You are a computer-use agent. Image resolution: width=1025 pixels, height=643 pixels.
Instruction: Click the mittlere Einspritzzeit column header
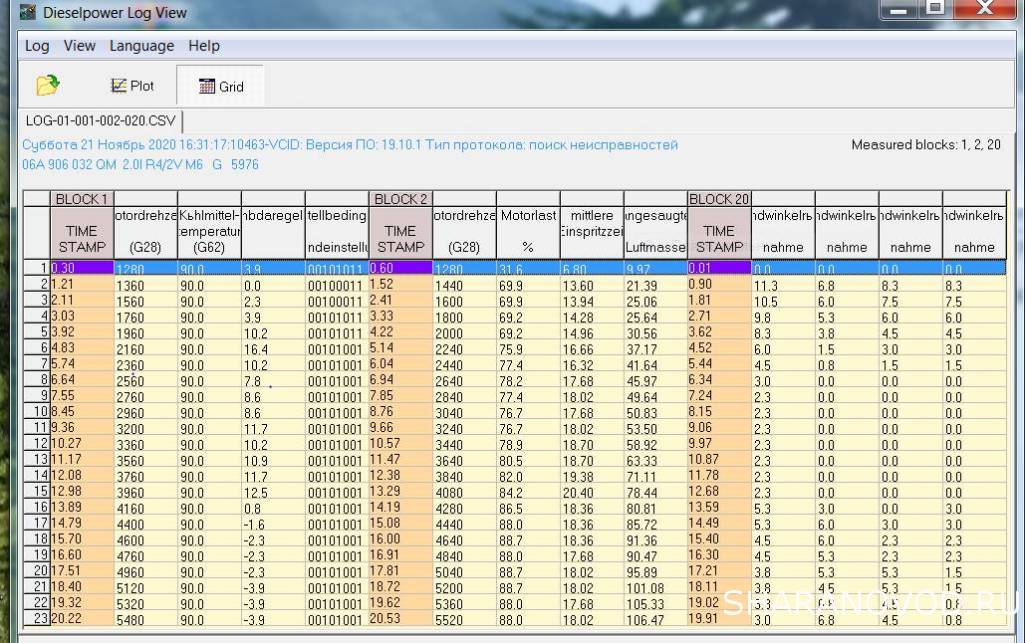(591, 231)
